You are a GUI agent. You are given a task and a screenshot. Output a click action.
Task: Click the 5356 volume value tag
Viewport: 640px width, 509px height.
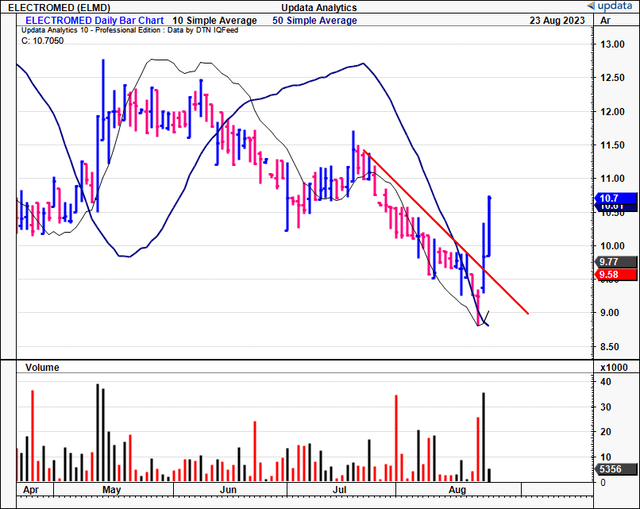pos(616,469)
